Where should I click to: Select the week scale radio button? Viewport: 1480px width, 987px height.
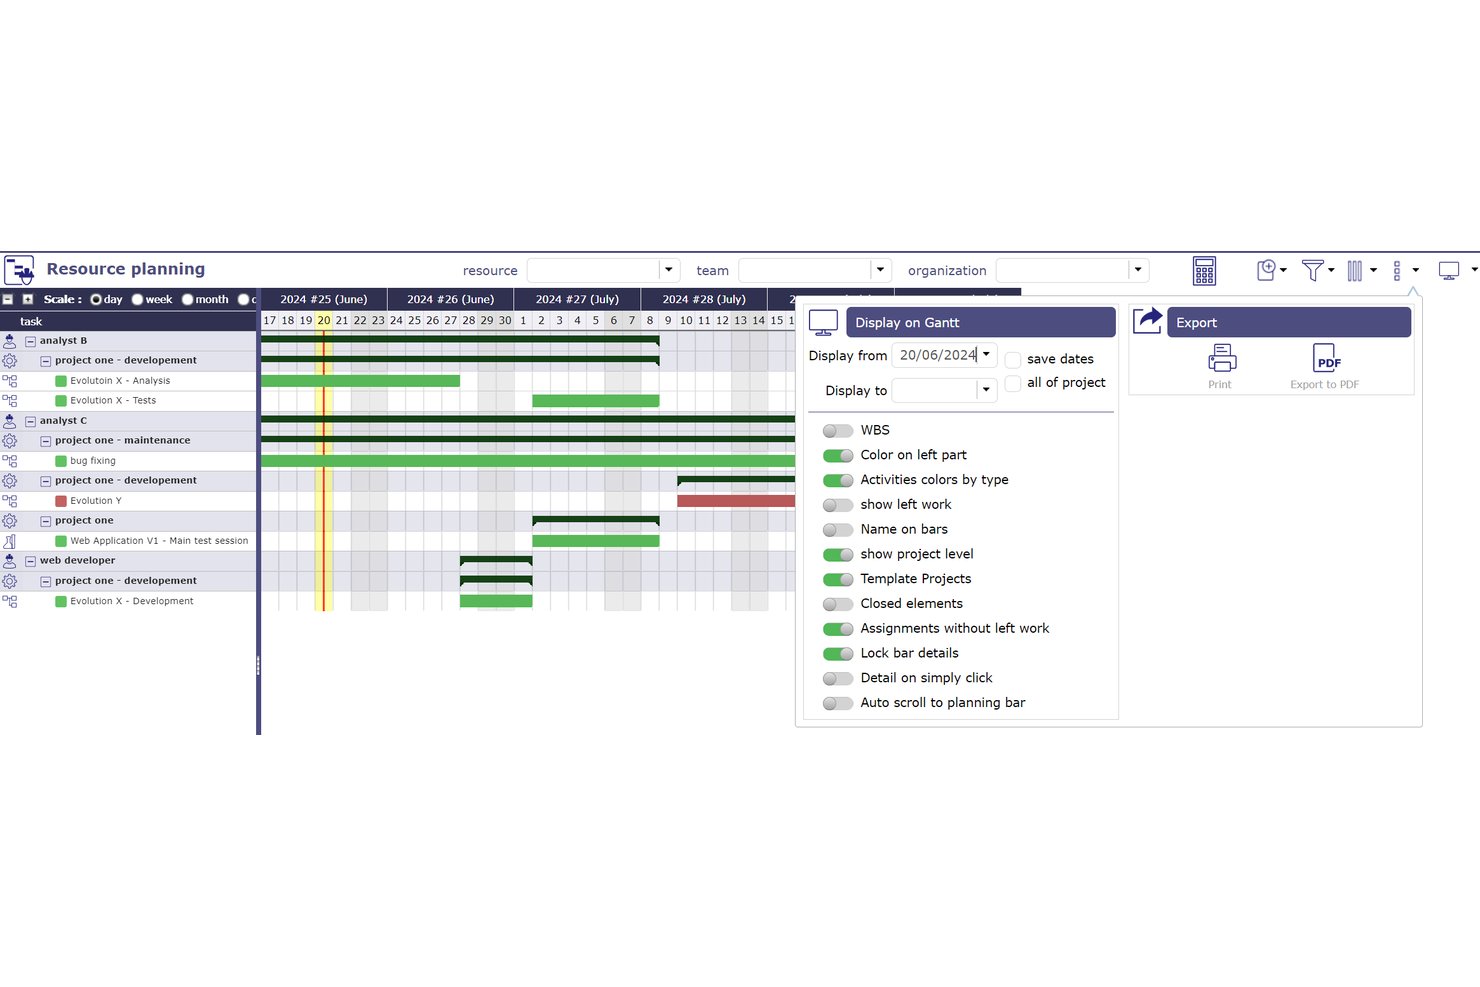[138, 300]
